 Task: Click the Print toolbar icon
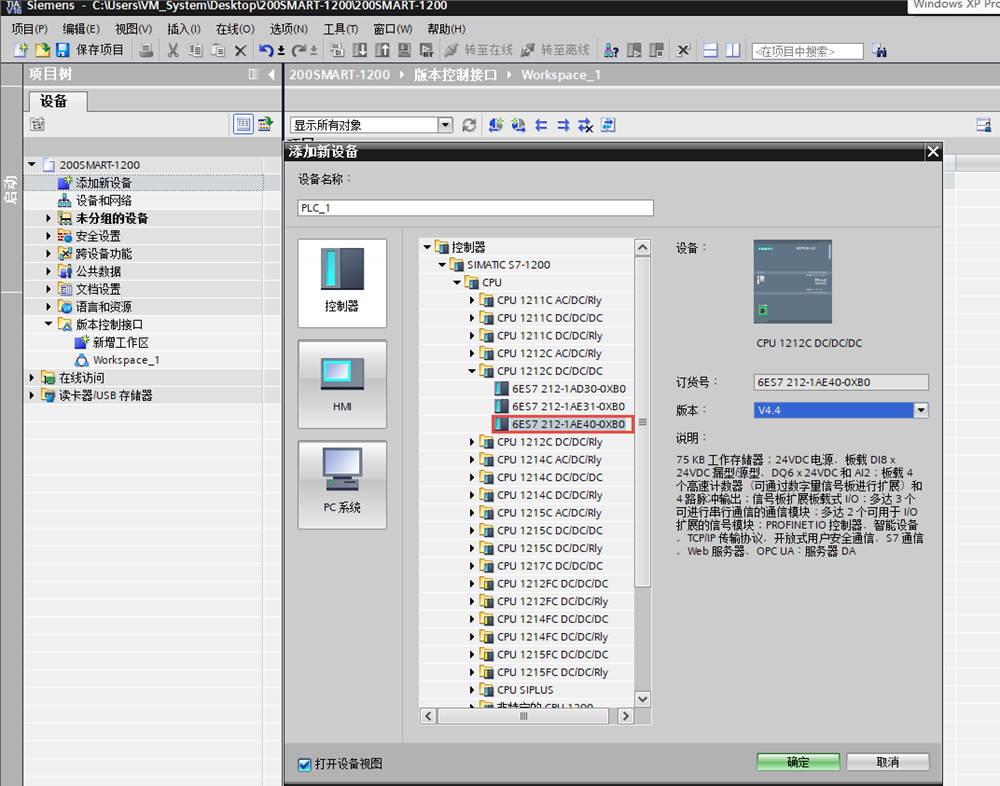(x=146, y=50)
